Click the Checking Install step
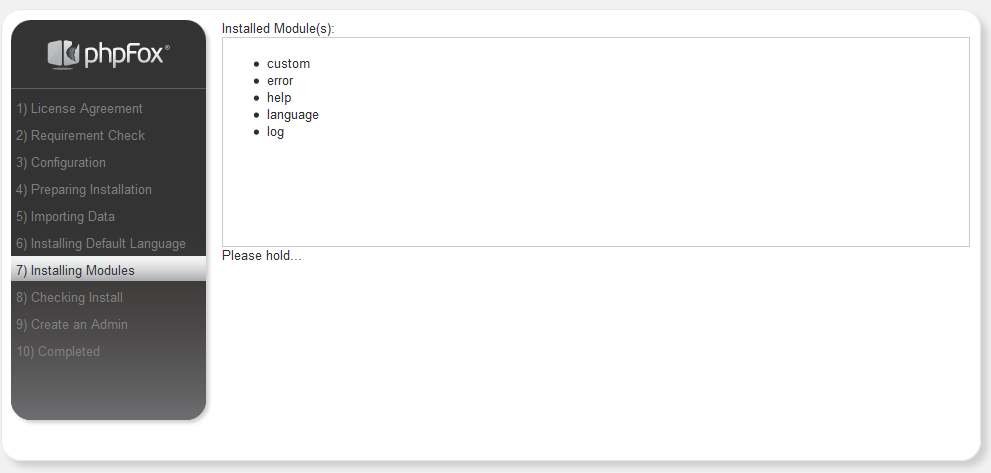 pyautogui.click(x=69, y=298)
